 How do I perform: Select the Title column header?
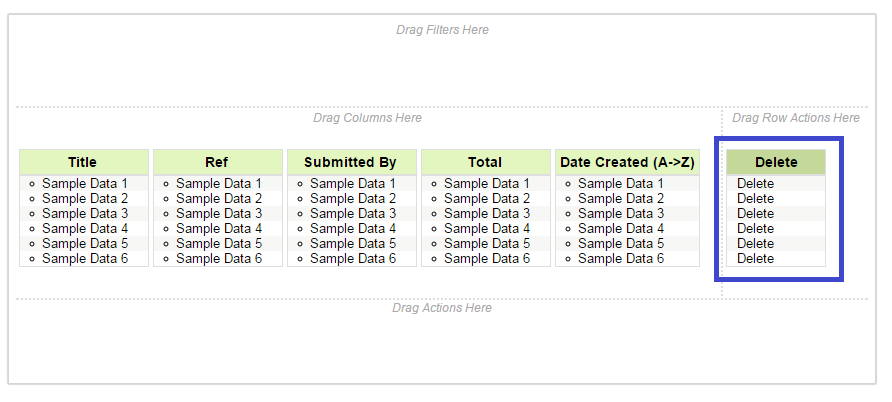point(83,162)
